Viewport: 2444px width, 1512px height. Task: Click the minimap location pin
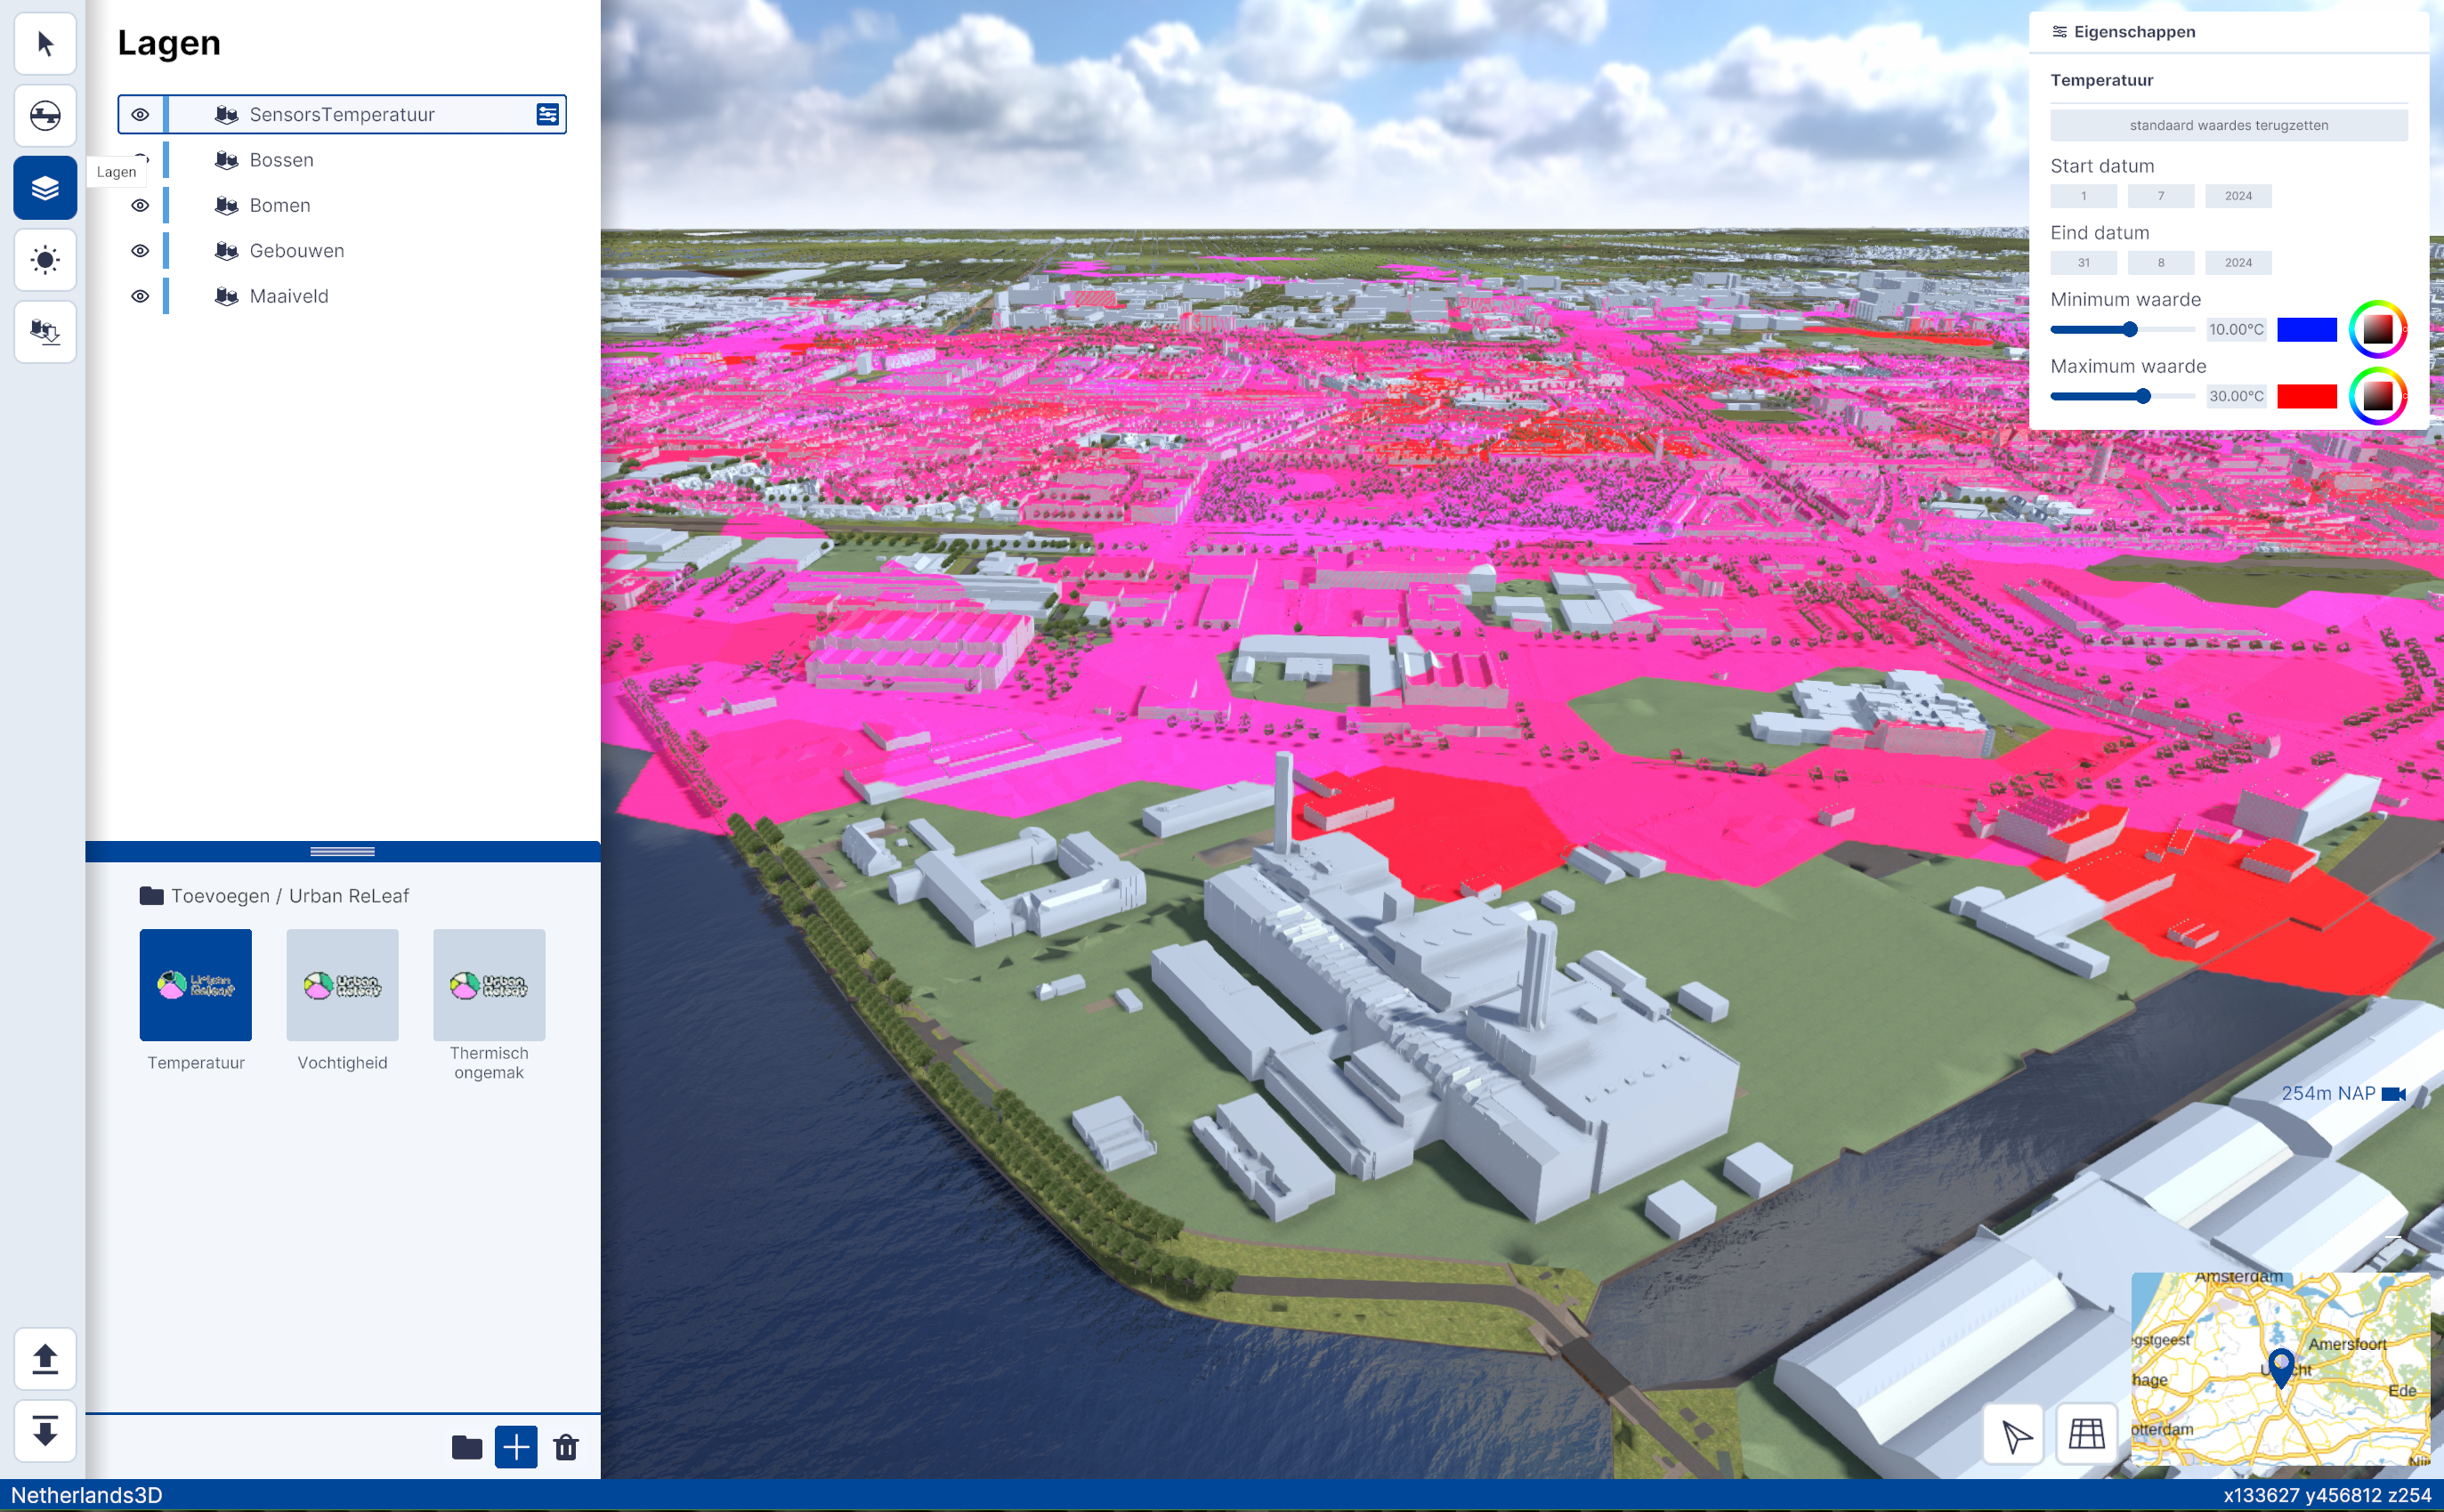point(2281,1367)
